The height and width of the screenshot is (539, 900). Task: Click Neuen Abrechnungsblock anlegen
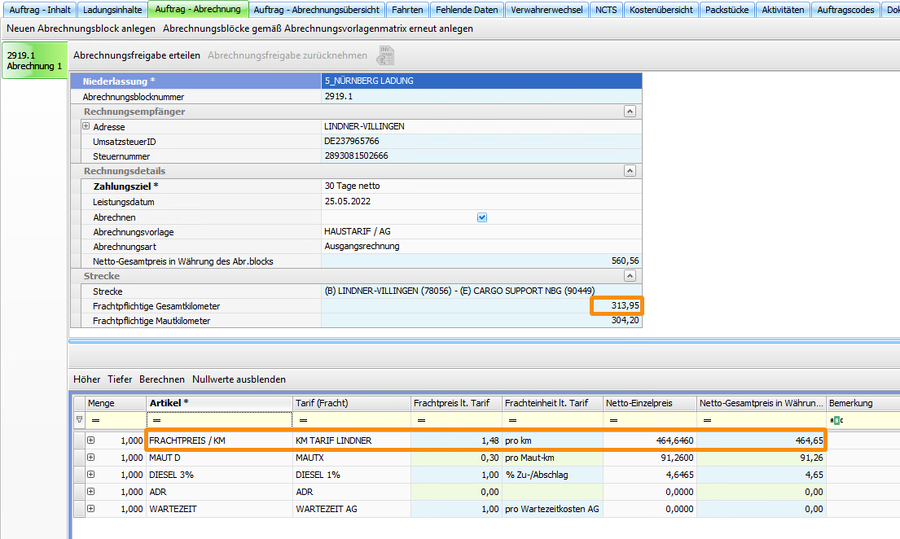(81, 29)
